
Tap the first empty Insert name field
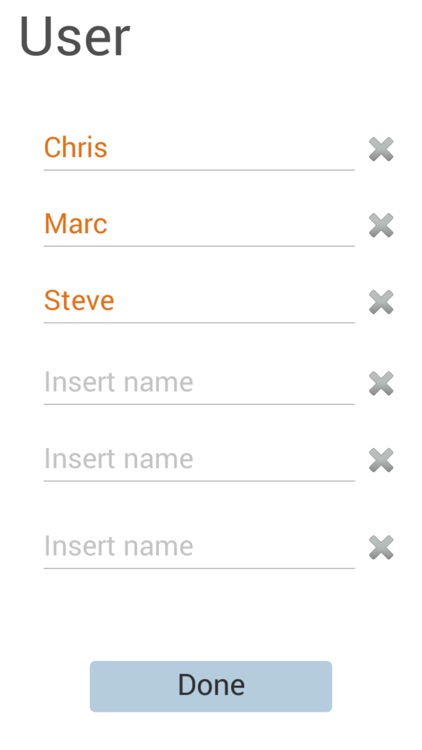tap(199, 383)
